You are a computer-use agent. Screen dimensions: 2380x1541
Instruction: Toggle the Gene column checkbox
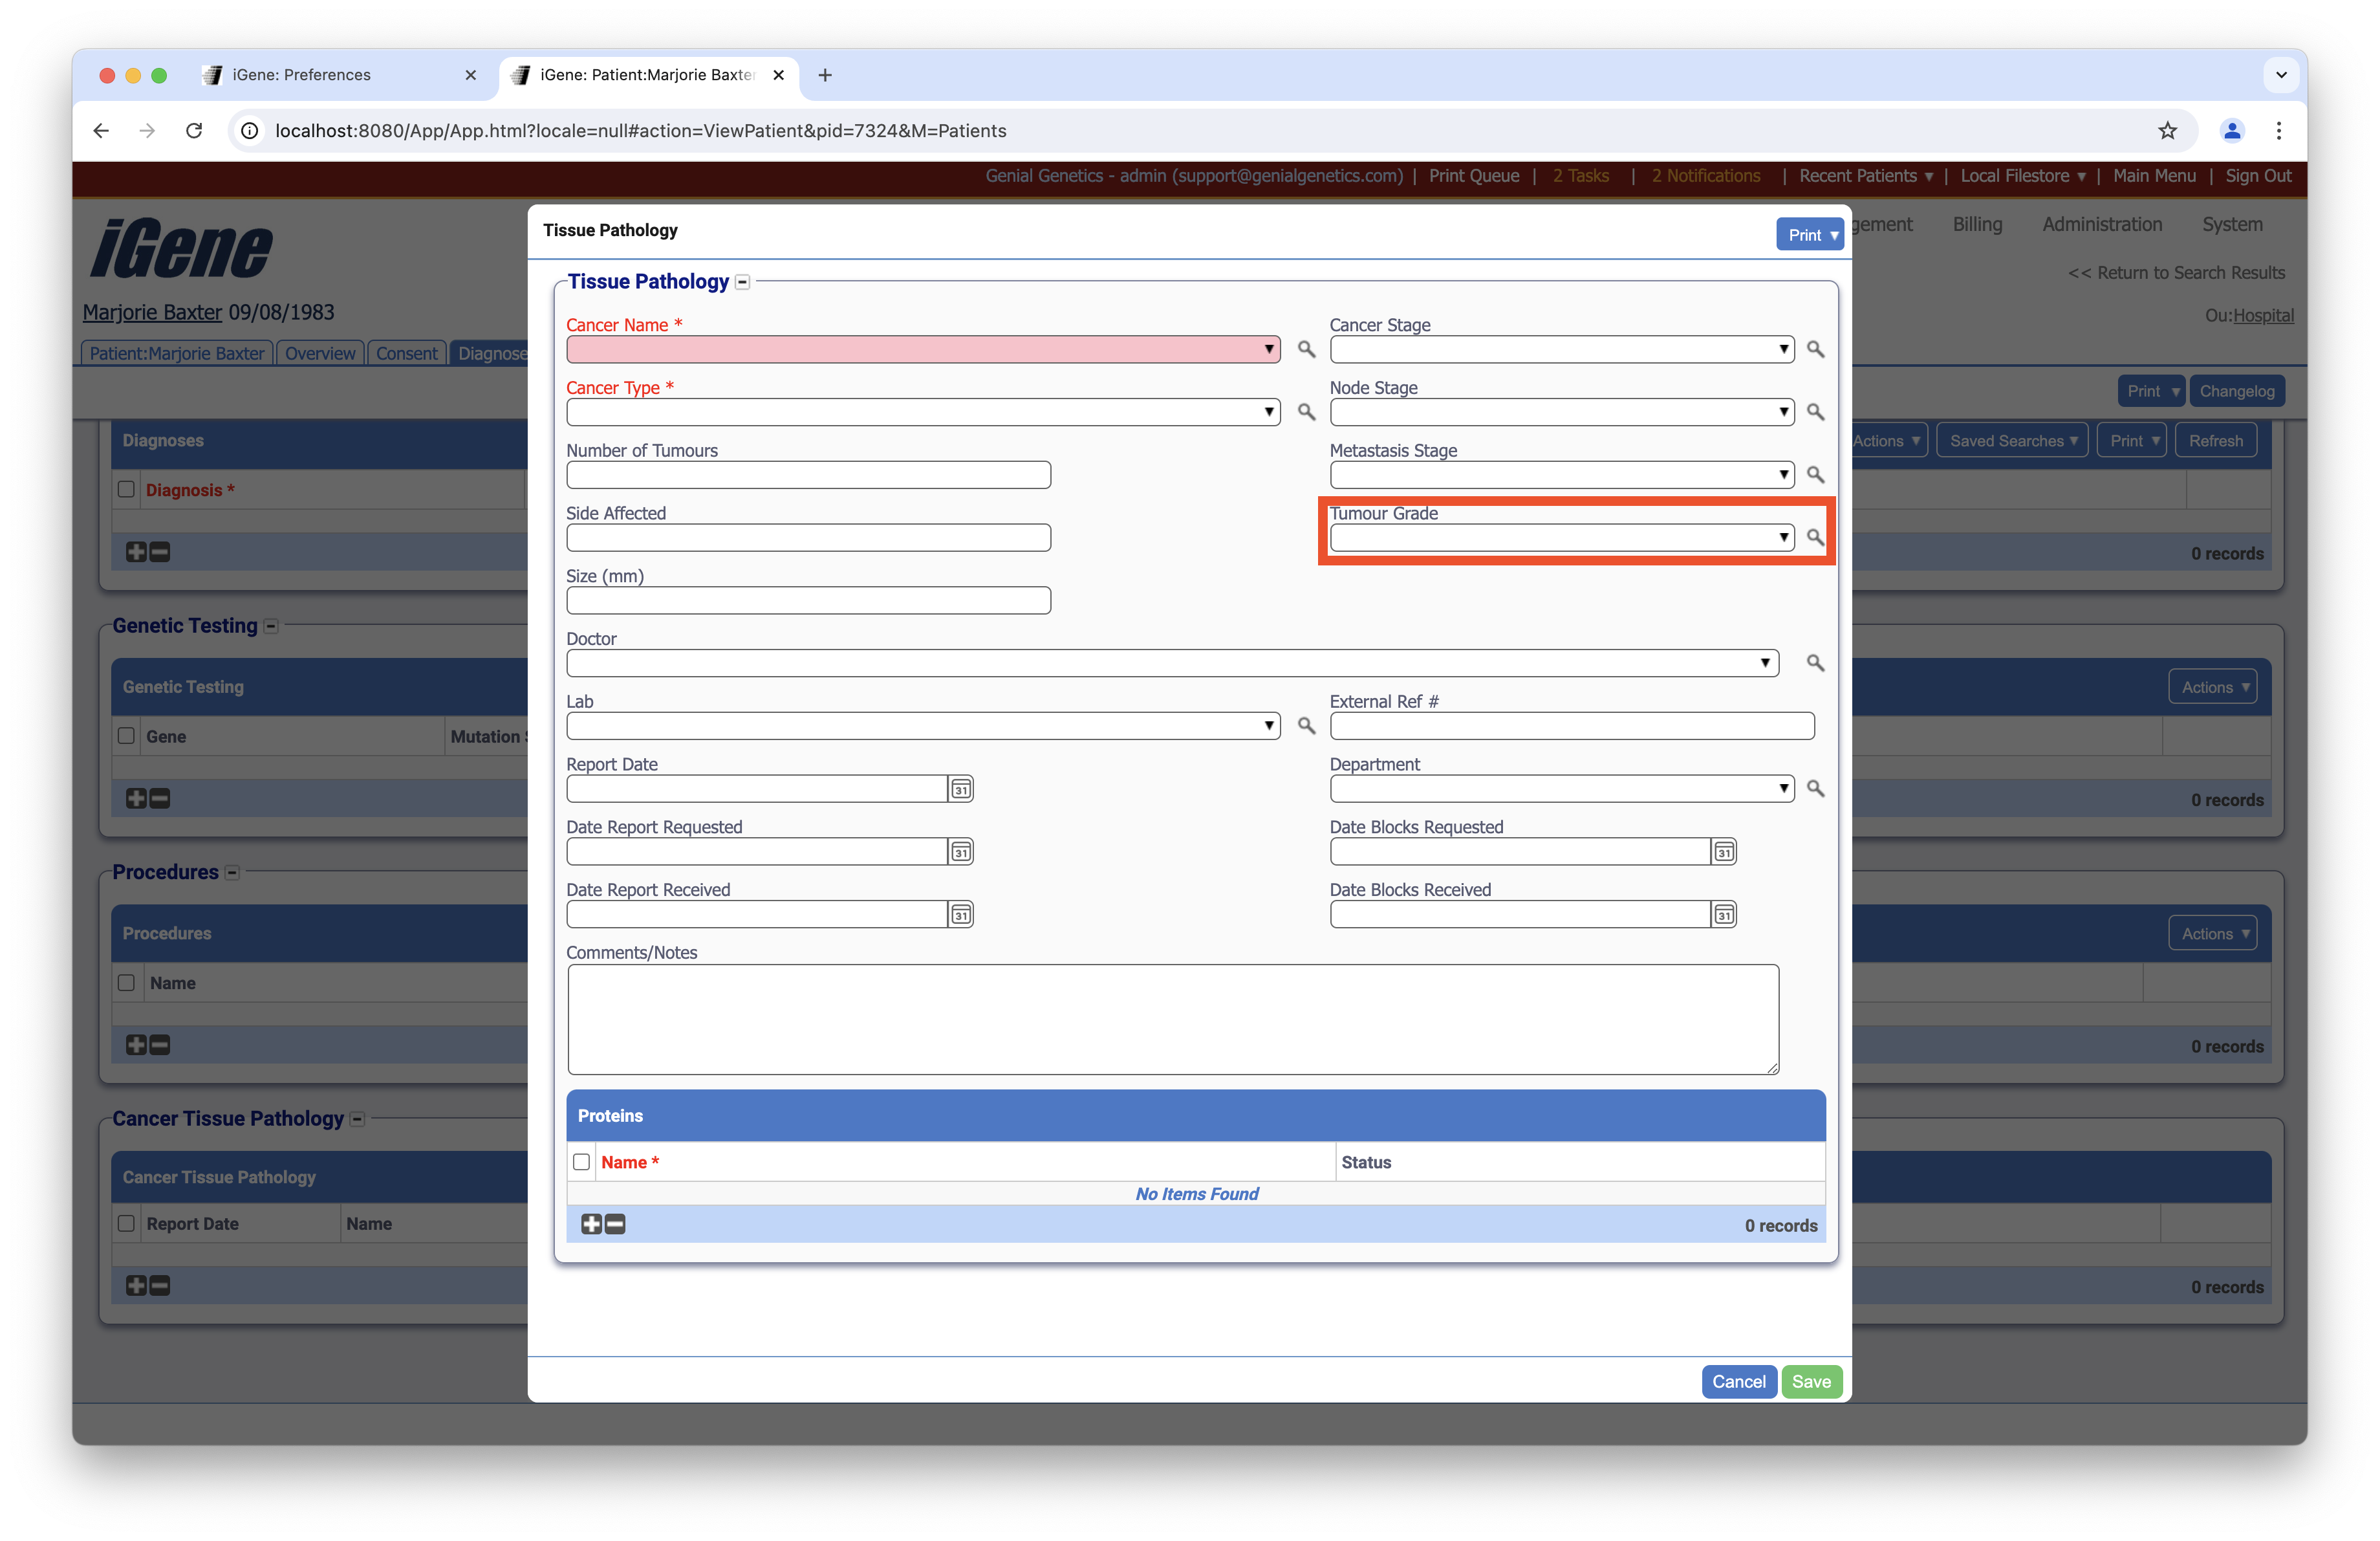[x=126, y=736]
